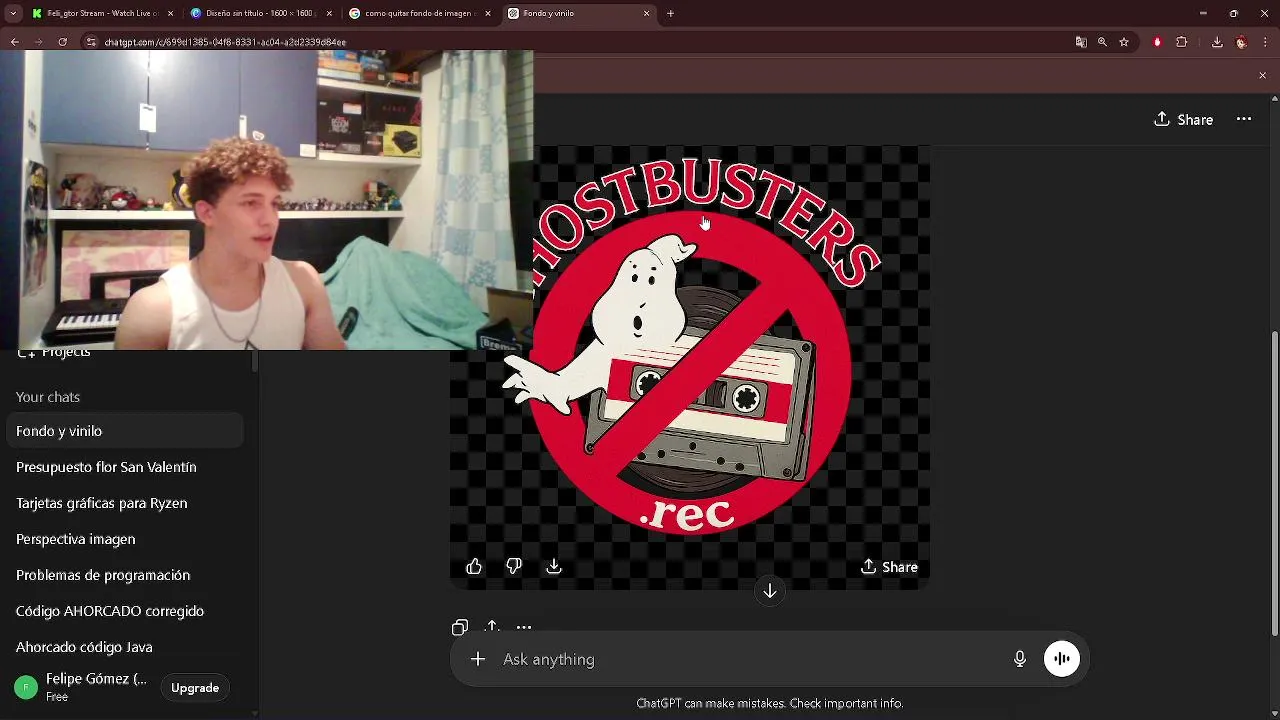Click the sidebar scrollbar thumb
Image resolution: width=1280 pixels, height=720 pixels.
pyautogui.click(x=254, y=362)
